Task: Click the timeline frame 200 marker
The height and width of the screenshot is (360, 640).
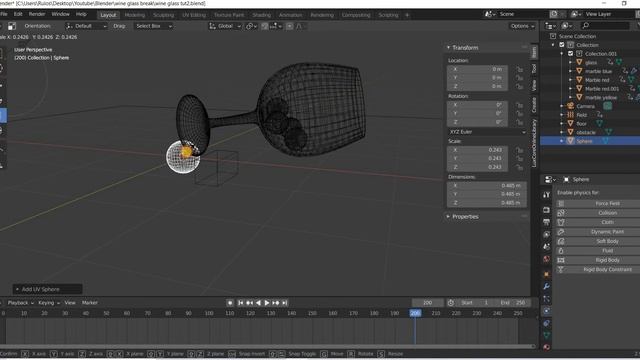Action: click(415, 313)
